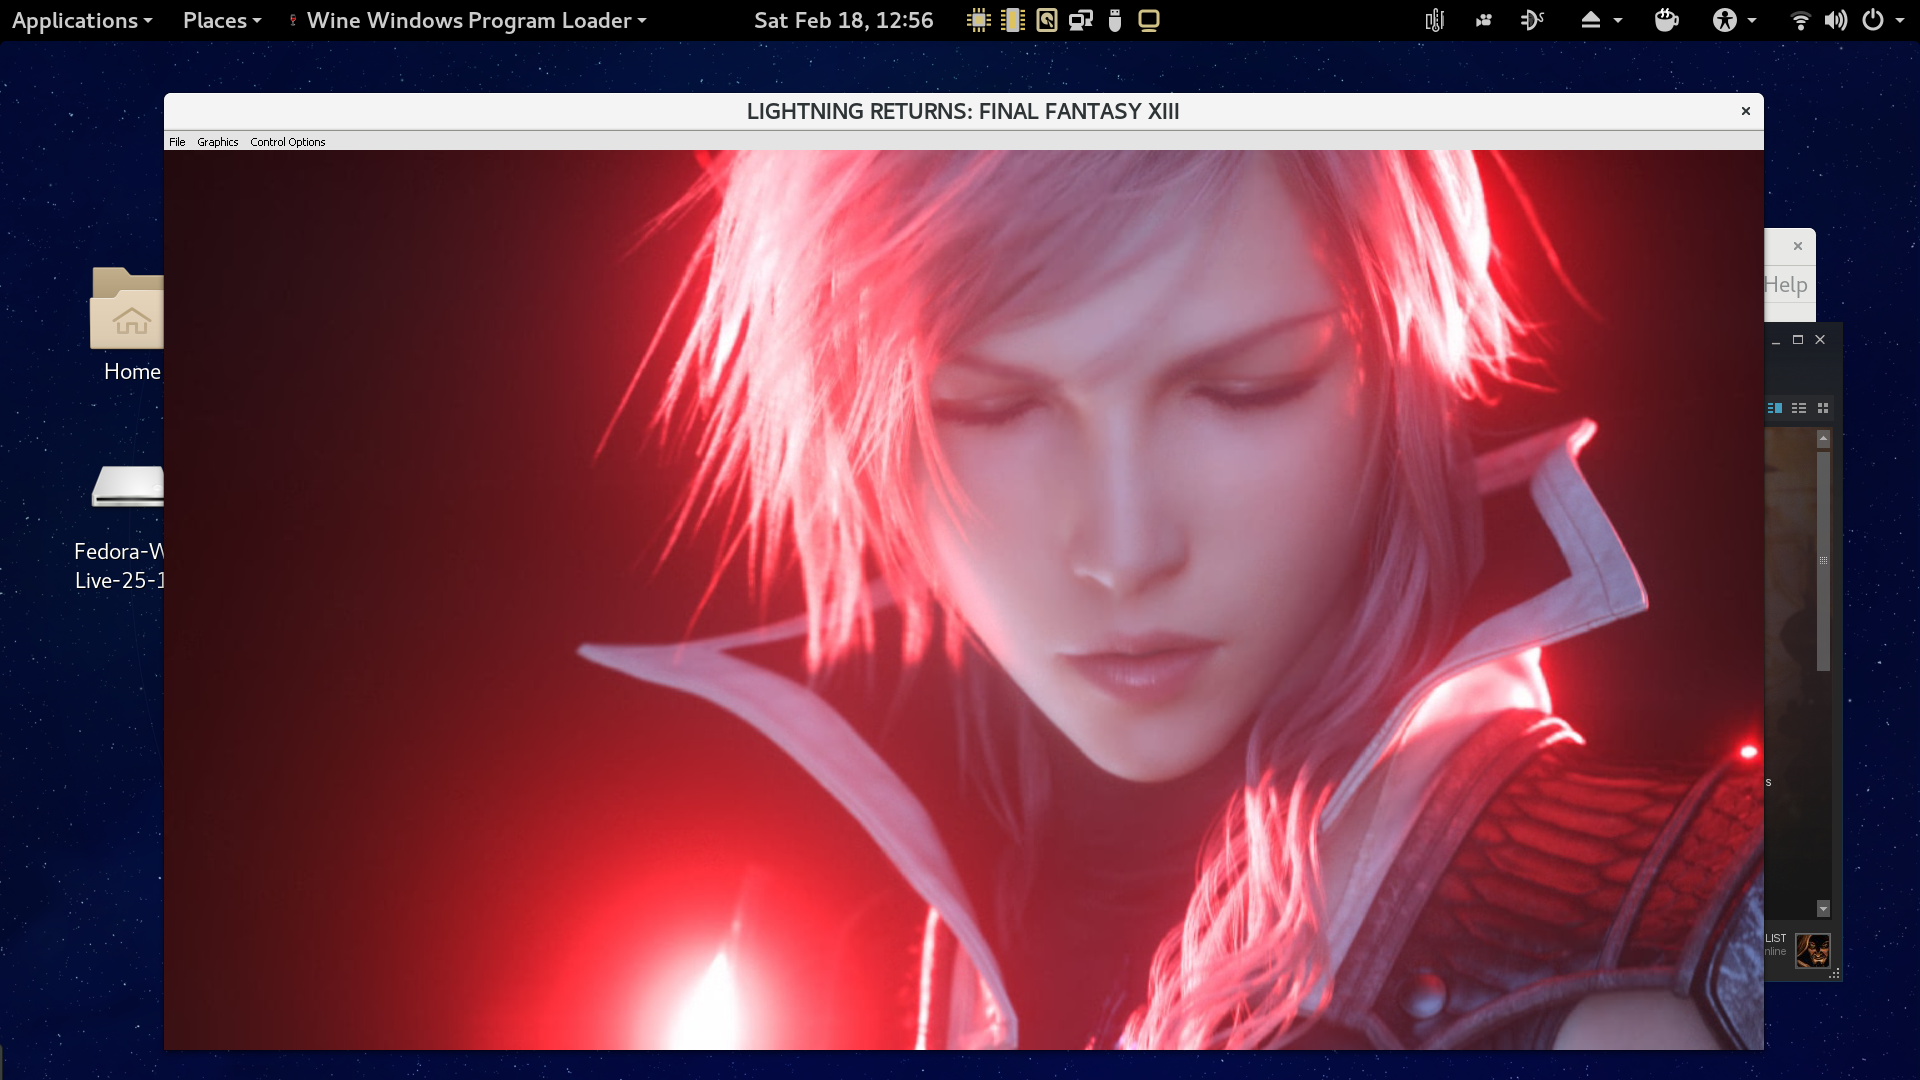Viewport: 1920px width, 1080px height.
Task: Click the CPU monitor icon in top bar
Action: click(979, 20)
